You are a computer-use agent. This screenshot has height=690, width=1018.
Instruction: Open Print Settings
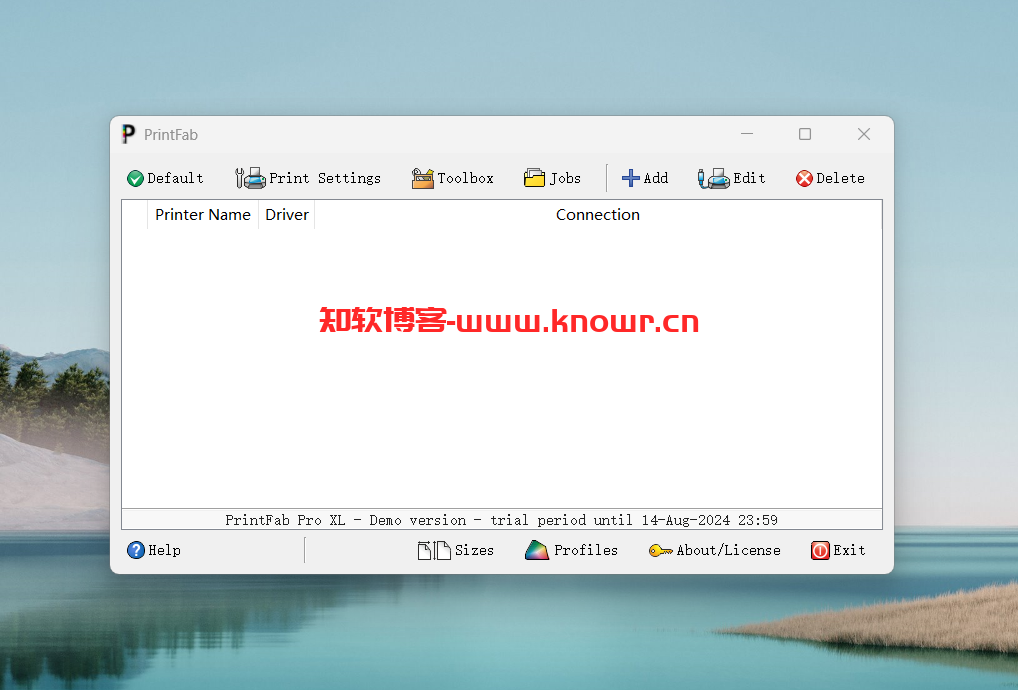tap(308, 179)
